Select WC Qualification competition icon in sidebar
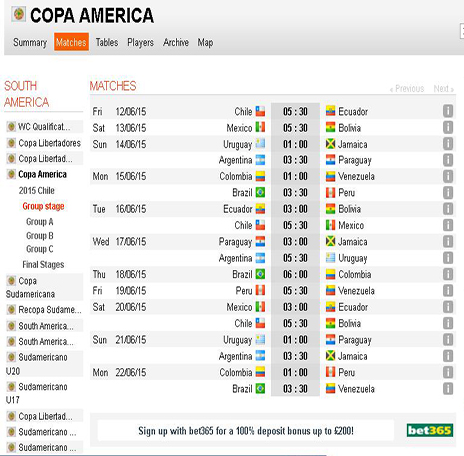 [11, 127]
